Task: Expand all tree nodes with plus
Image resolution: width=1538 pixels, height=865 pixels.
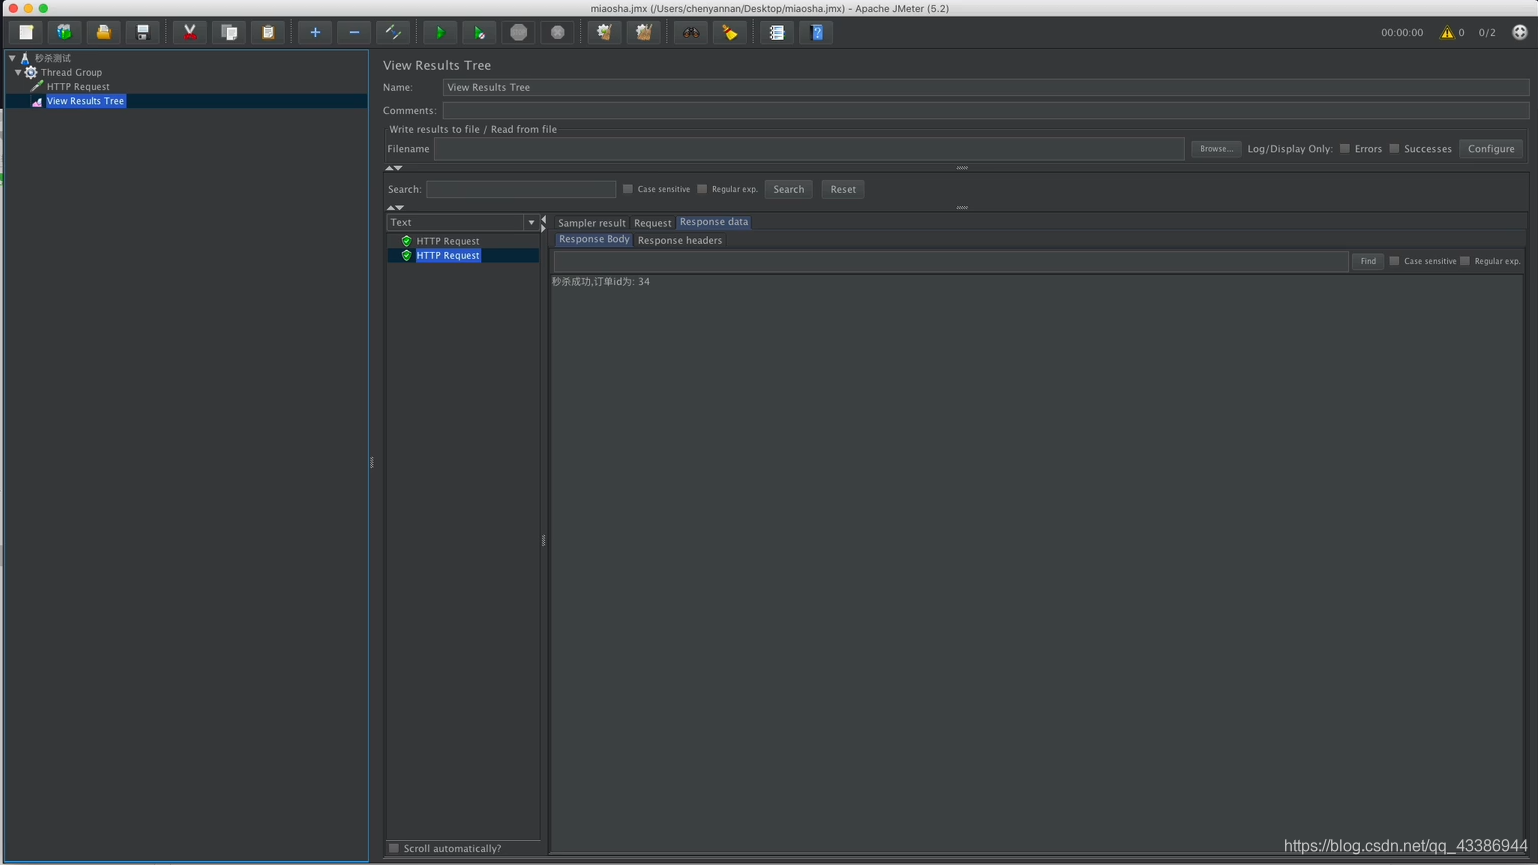Action: [x=315, y=32]
